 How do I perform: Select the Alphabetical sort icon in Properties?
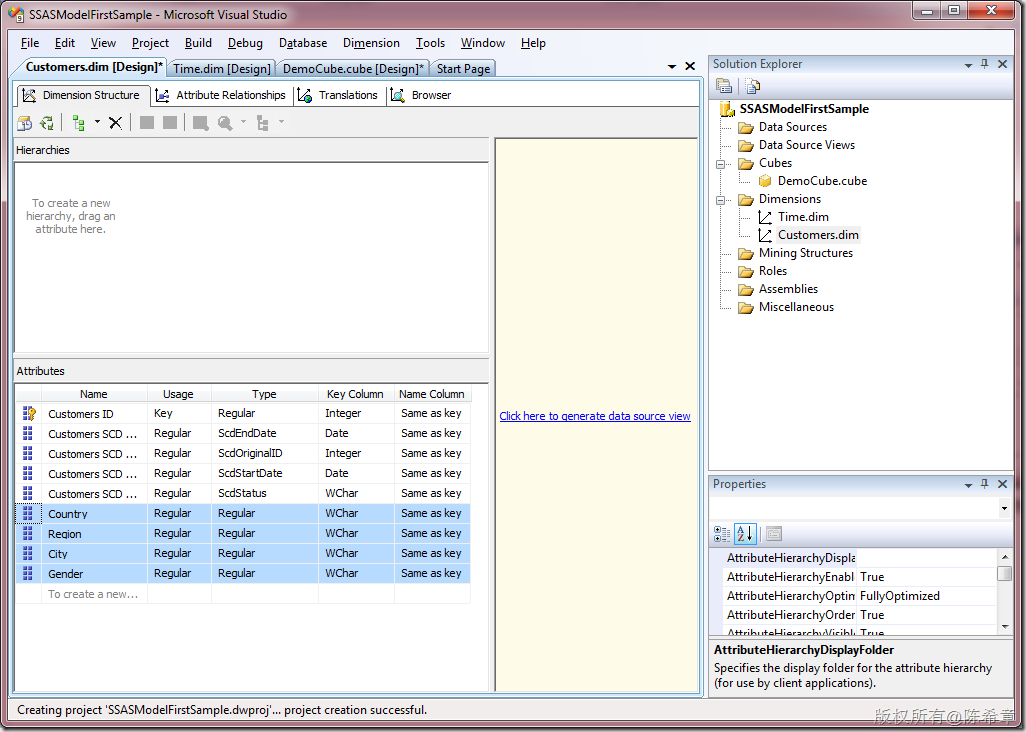click(745, 534)
